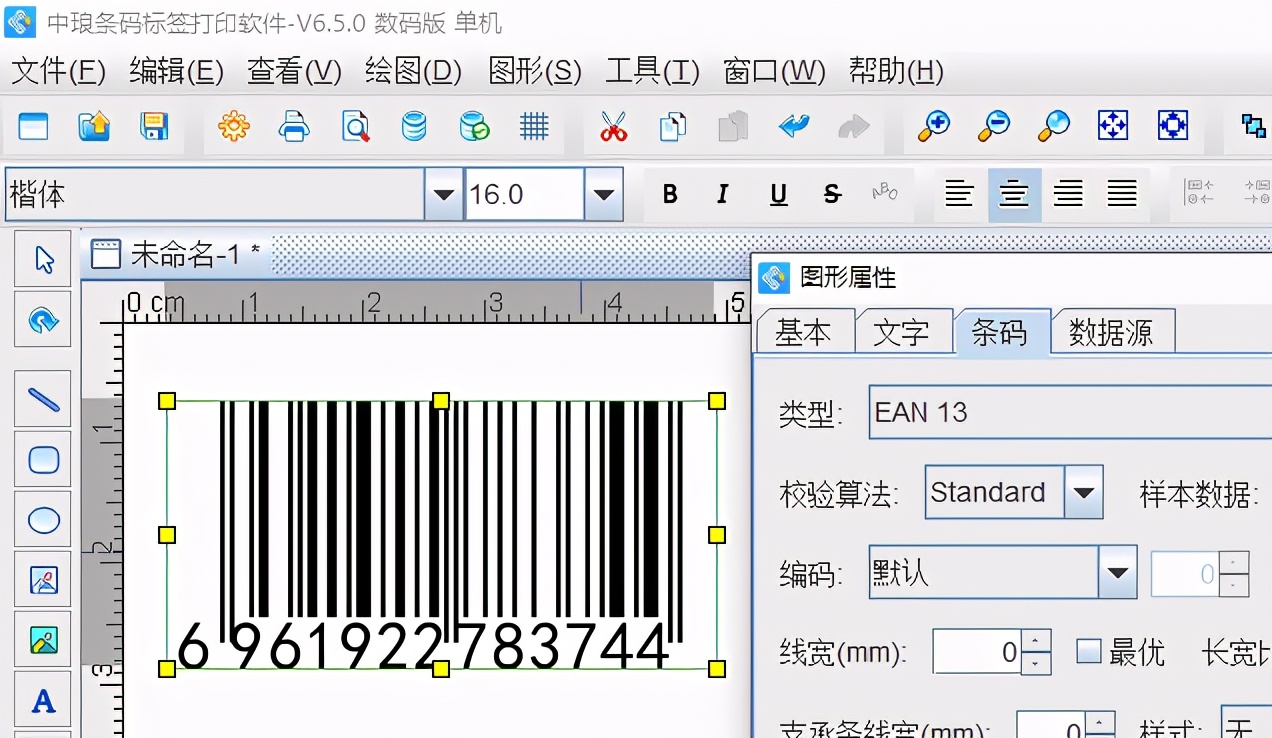
Task: Open the 图形(S) menu
Action: point(534,71)
